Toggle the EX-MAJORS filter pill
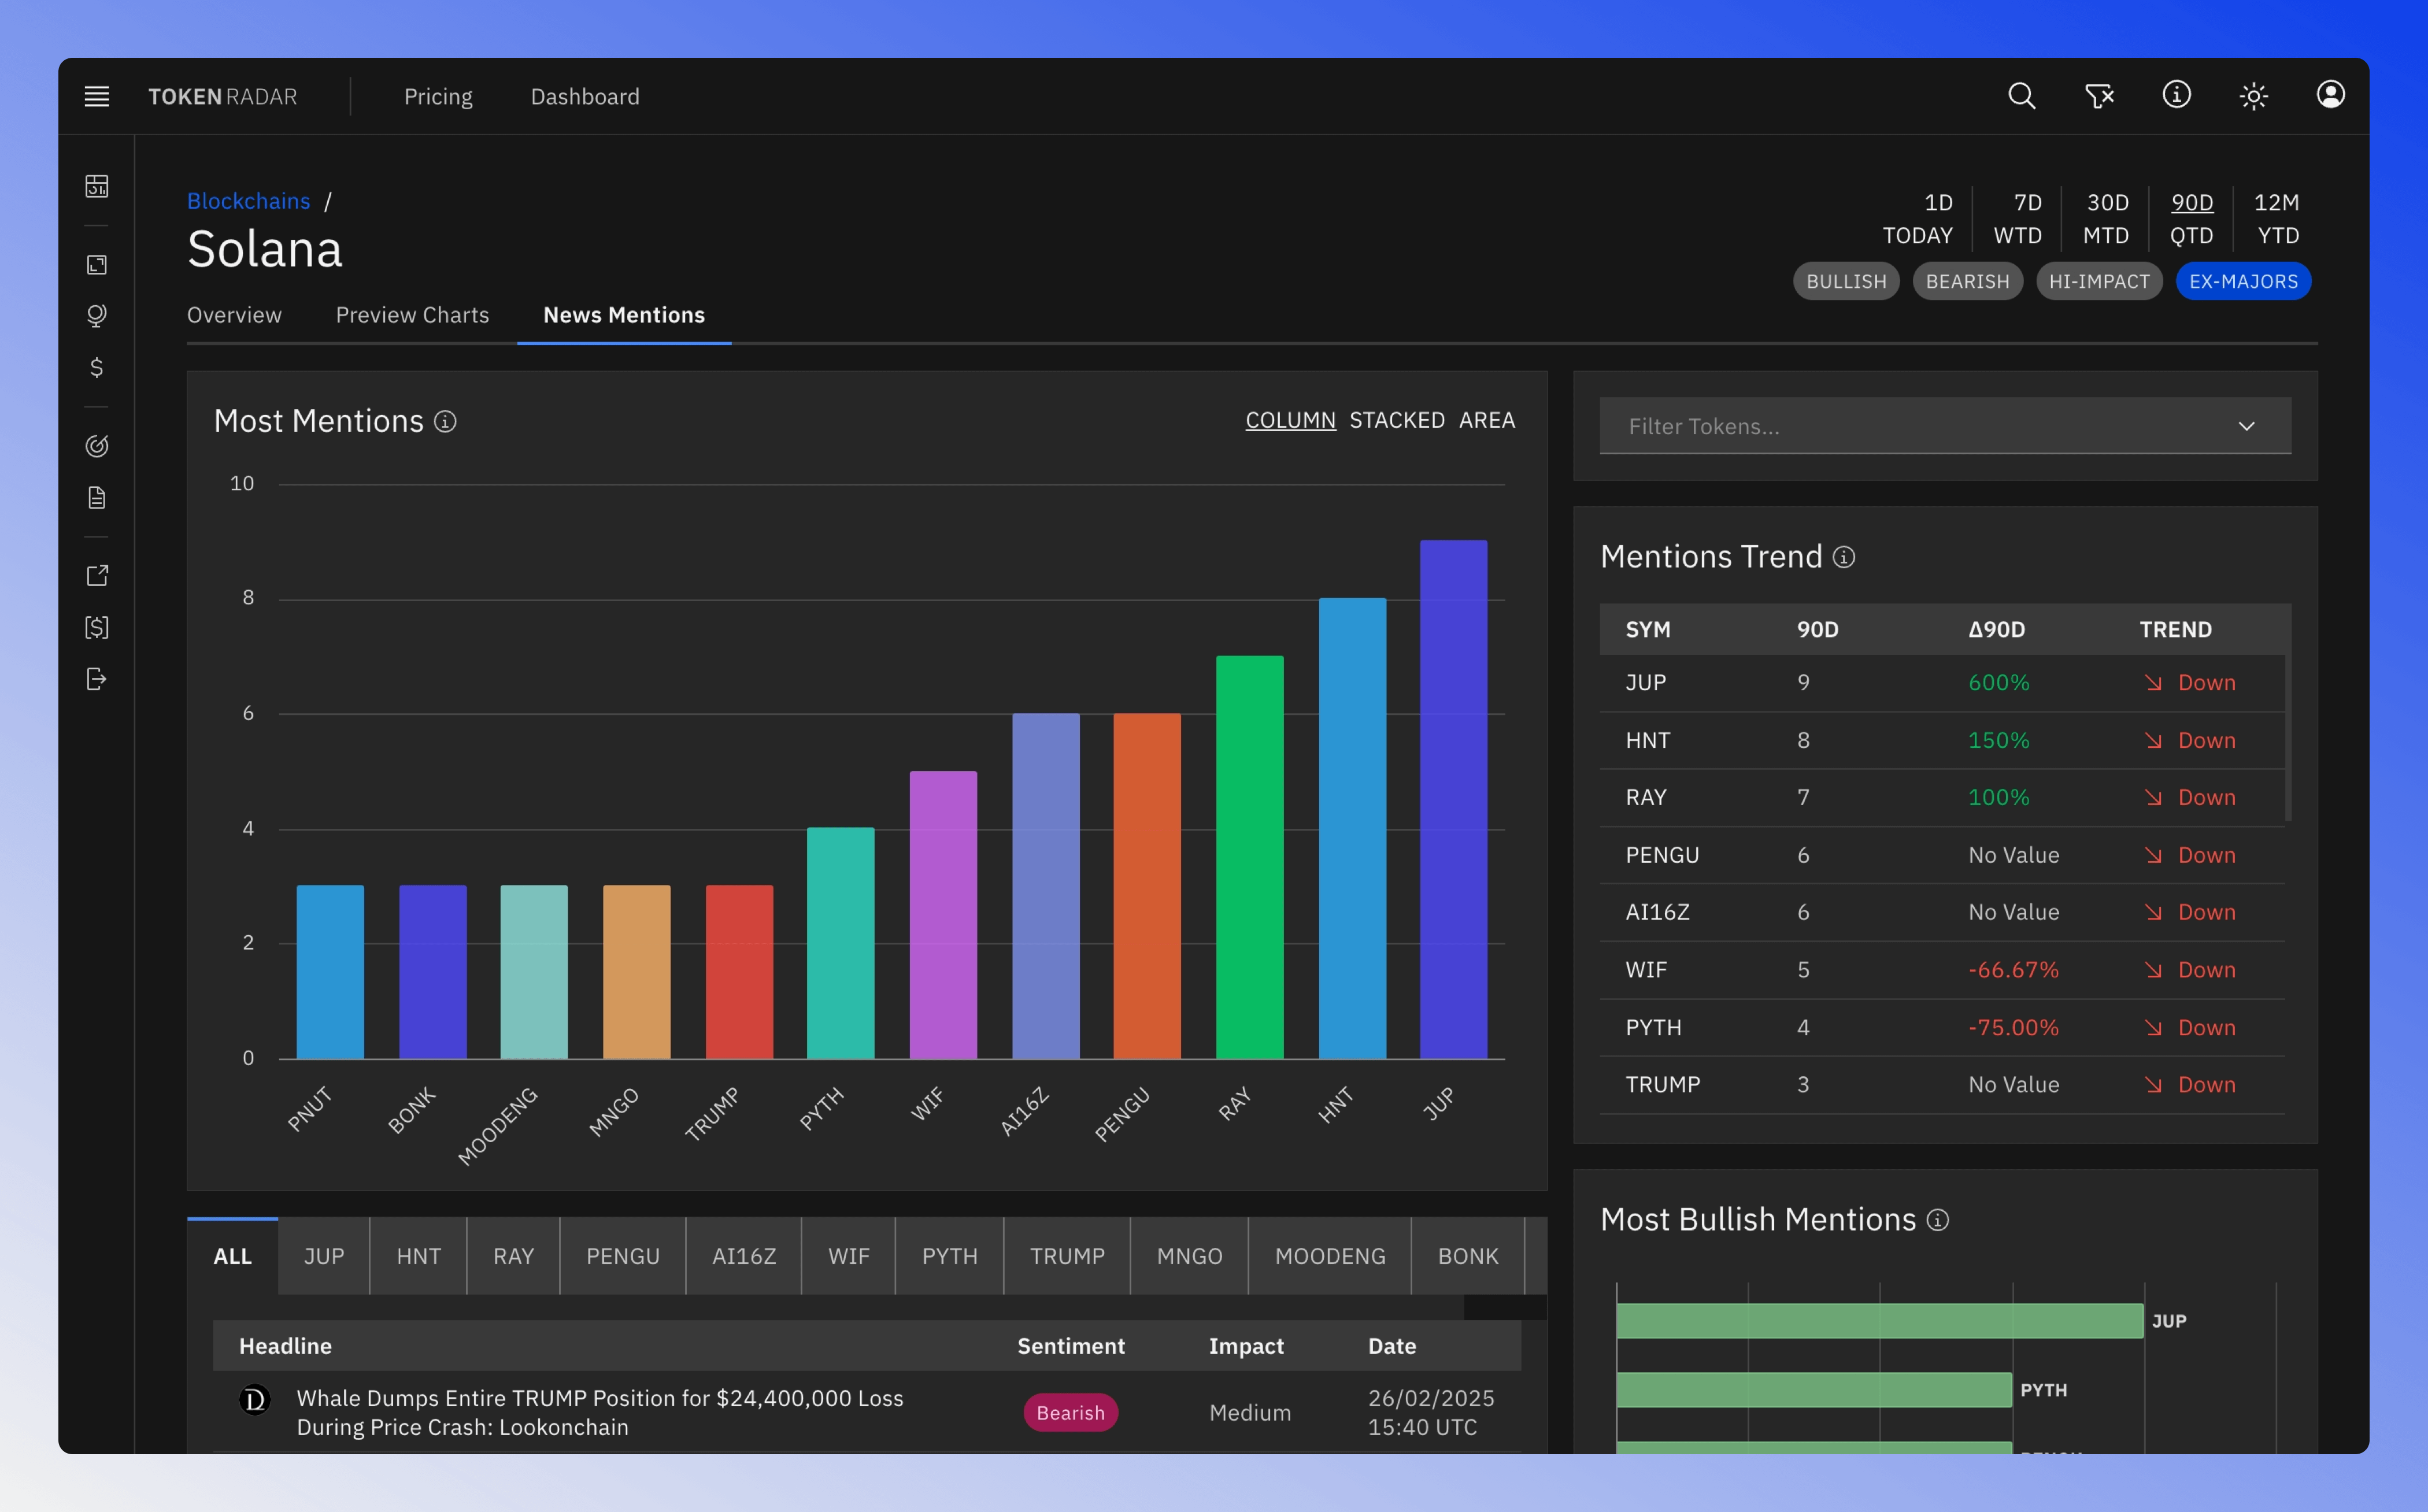This screenshot has height=1512, width=2428. coord(2243,281)
